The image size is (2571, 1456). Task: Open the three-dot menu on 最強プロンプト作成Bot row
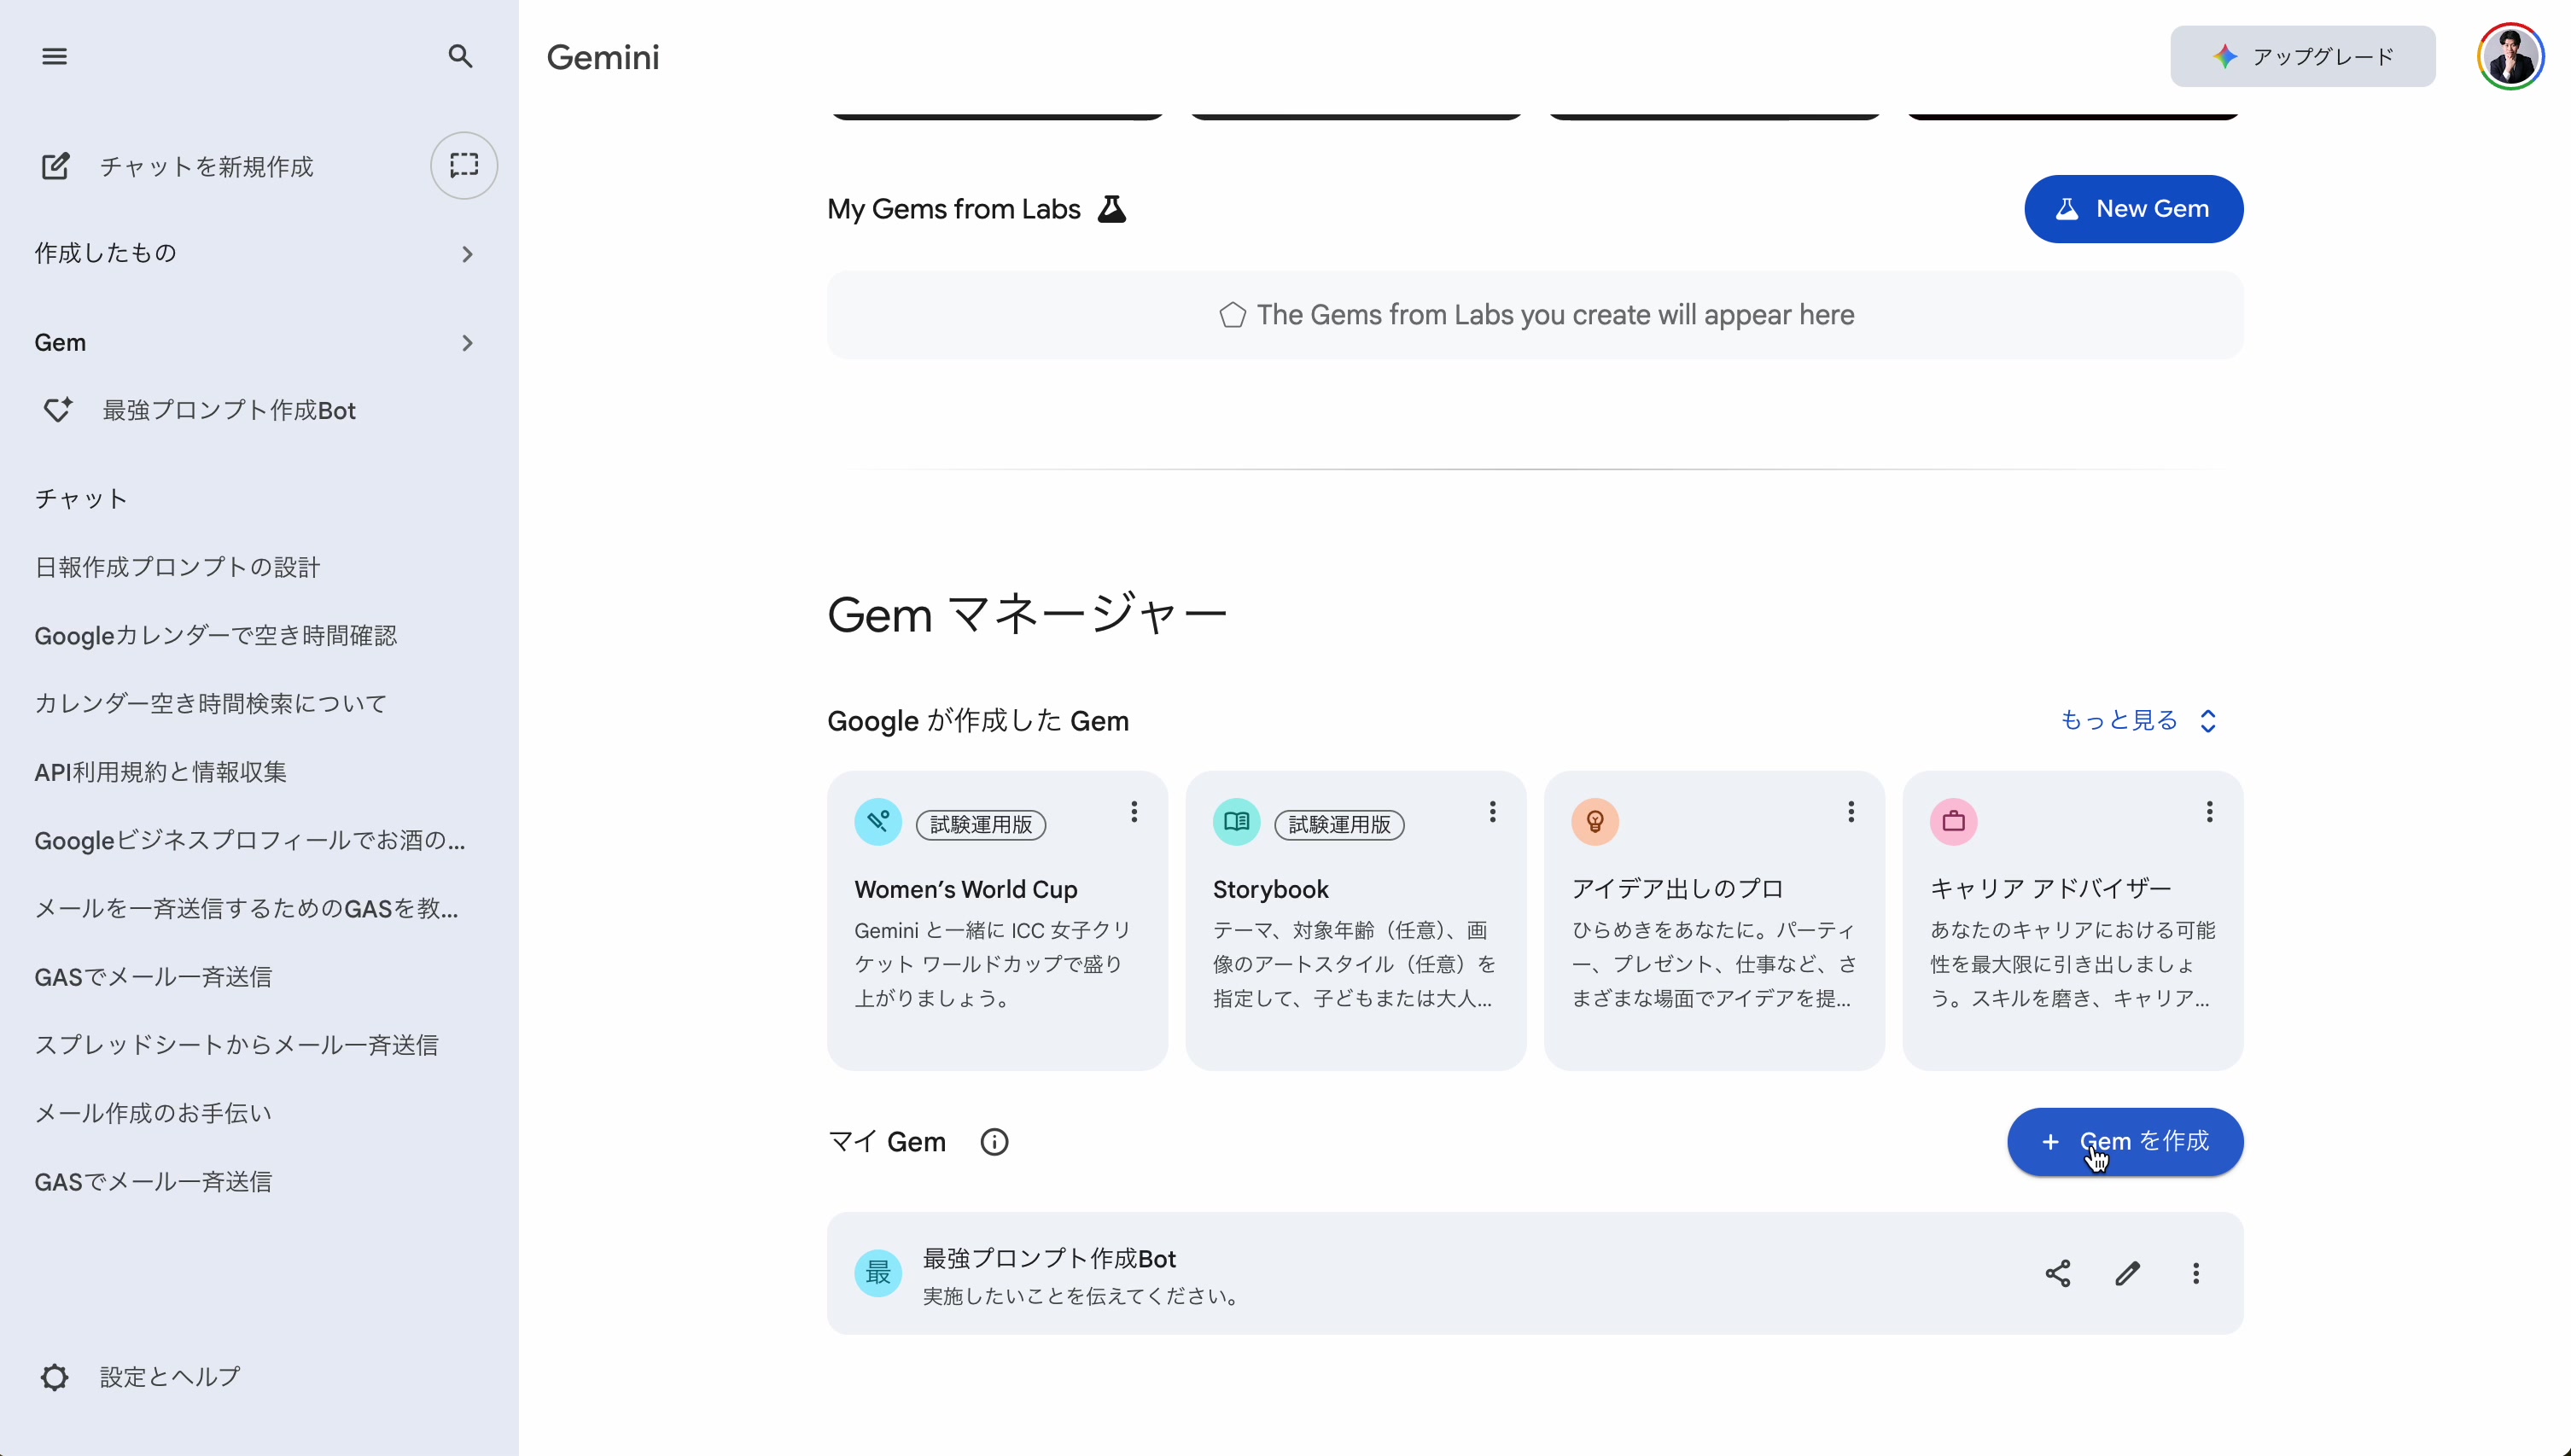(2195, 1274)
